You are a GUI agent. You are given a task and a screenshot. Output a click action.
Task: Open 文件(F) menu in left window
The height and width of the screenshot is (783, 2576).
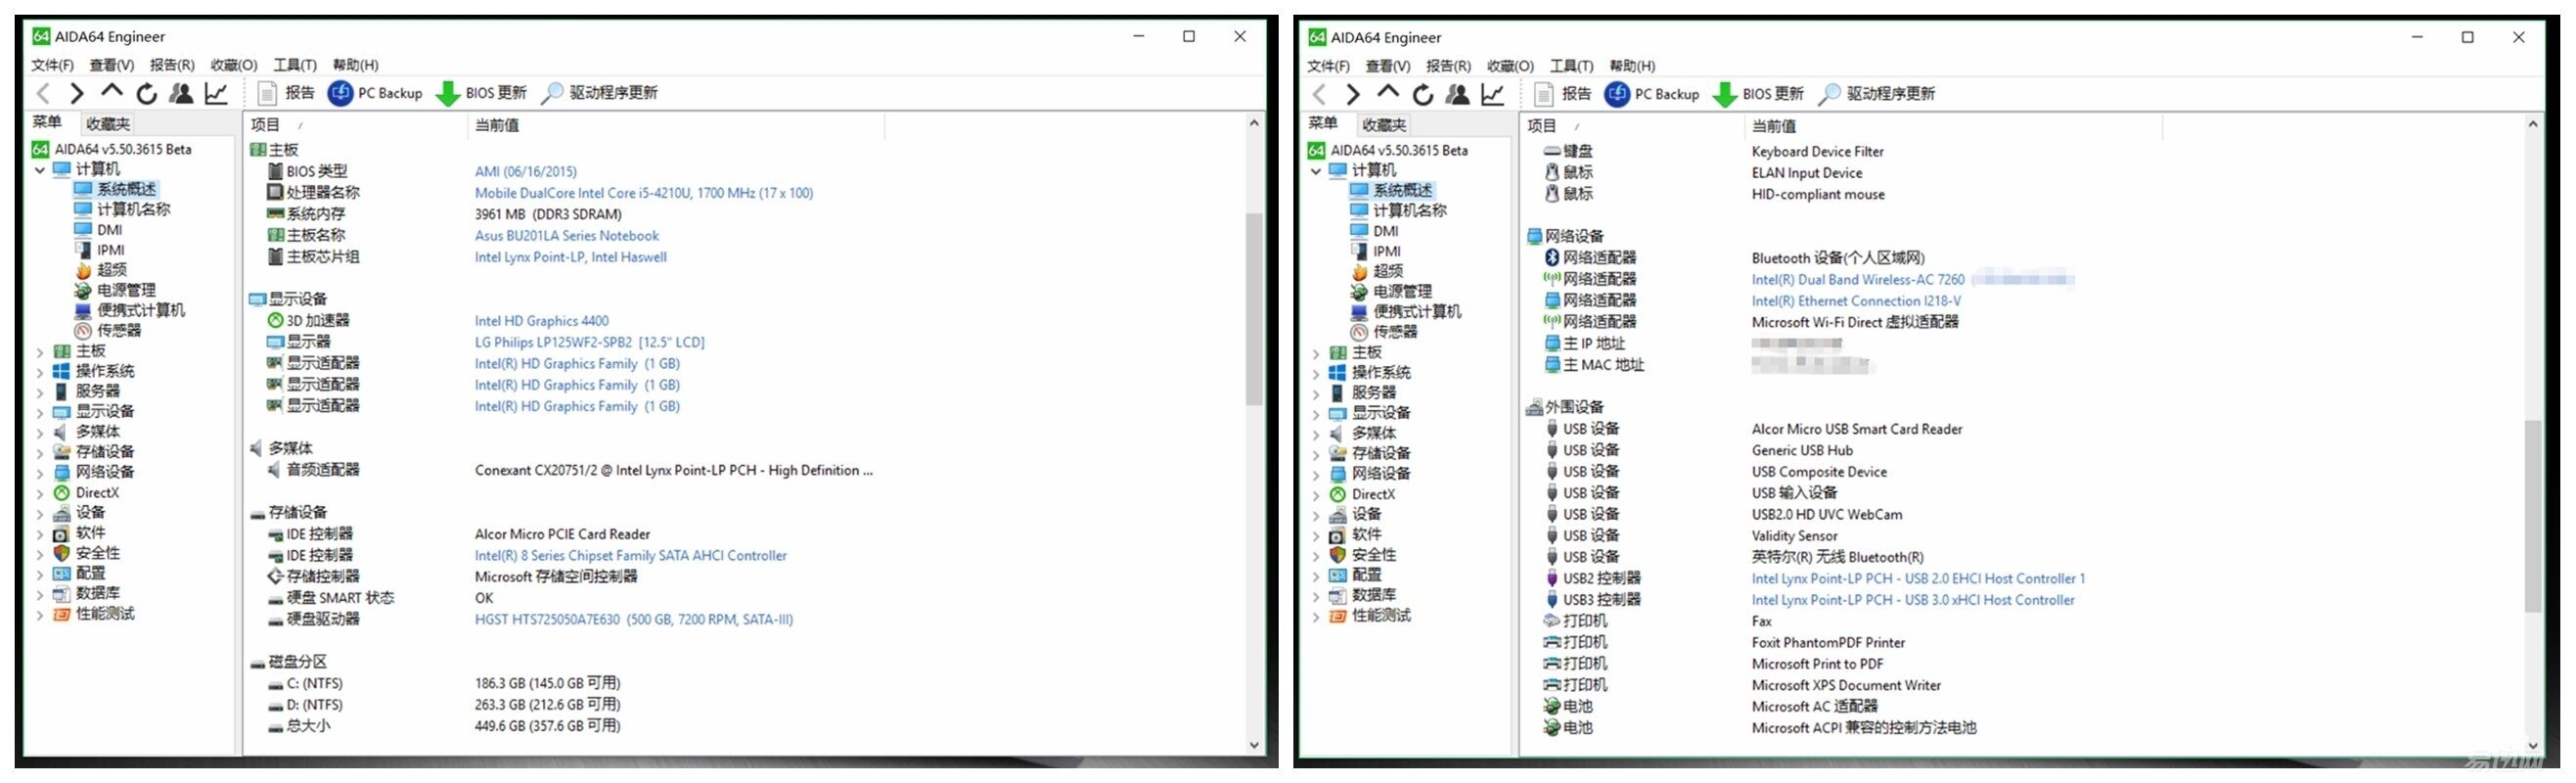pos(52,65)
